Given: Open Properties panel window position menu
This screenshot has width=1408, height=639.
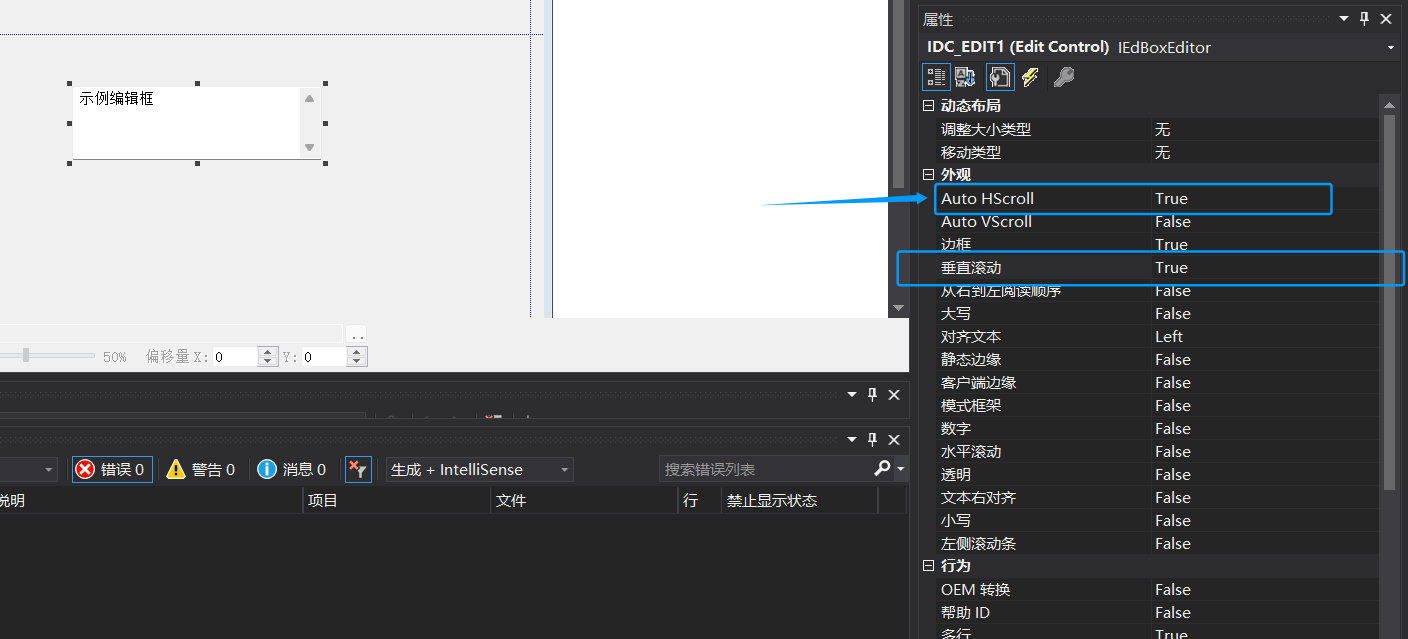Looking at the screenshot, I should tap(1345, 19).
